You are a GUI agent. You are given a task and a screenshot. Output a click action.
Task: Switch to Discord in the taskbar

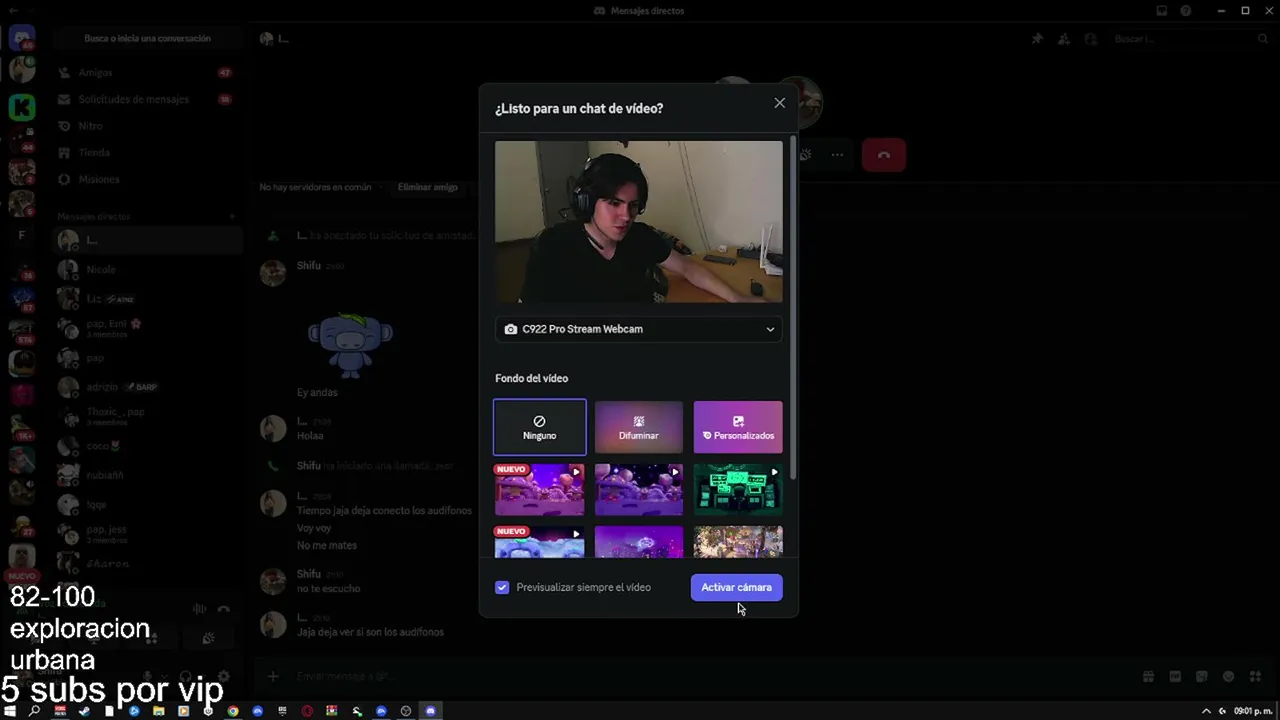(x=431, y=711)
